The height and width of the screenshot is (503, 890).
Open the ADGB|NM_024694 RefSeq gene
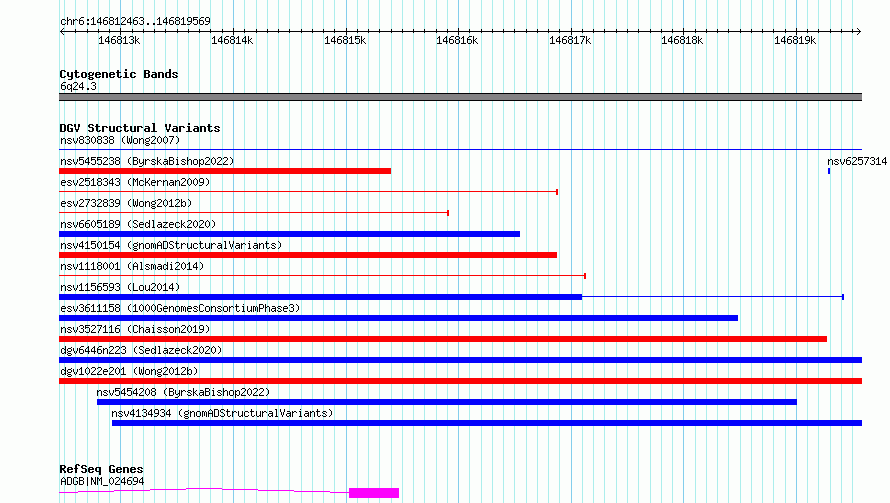click(102, 481)
